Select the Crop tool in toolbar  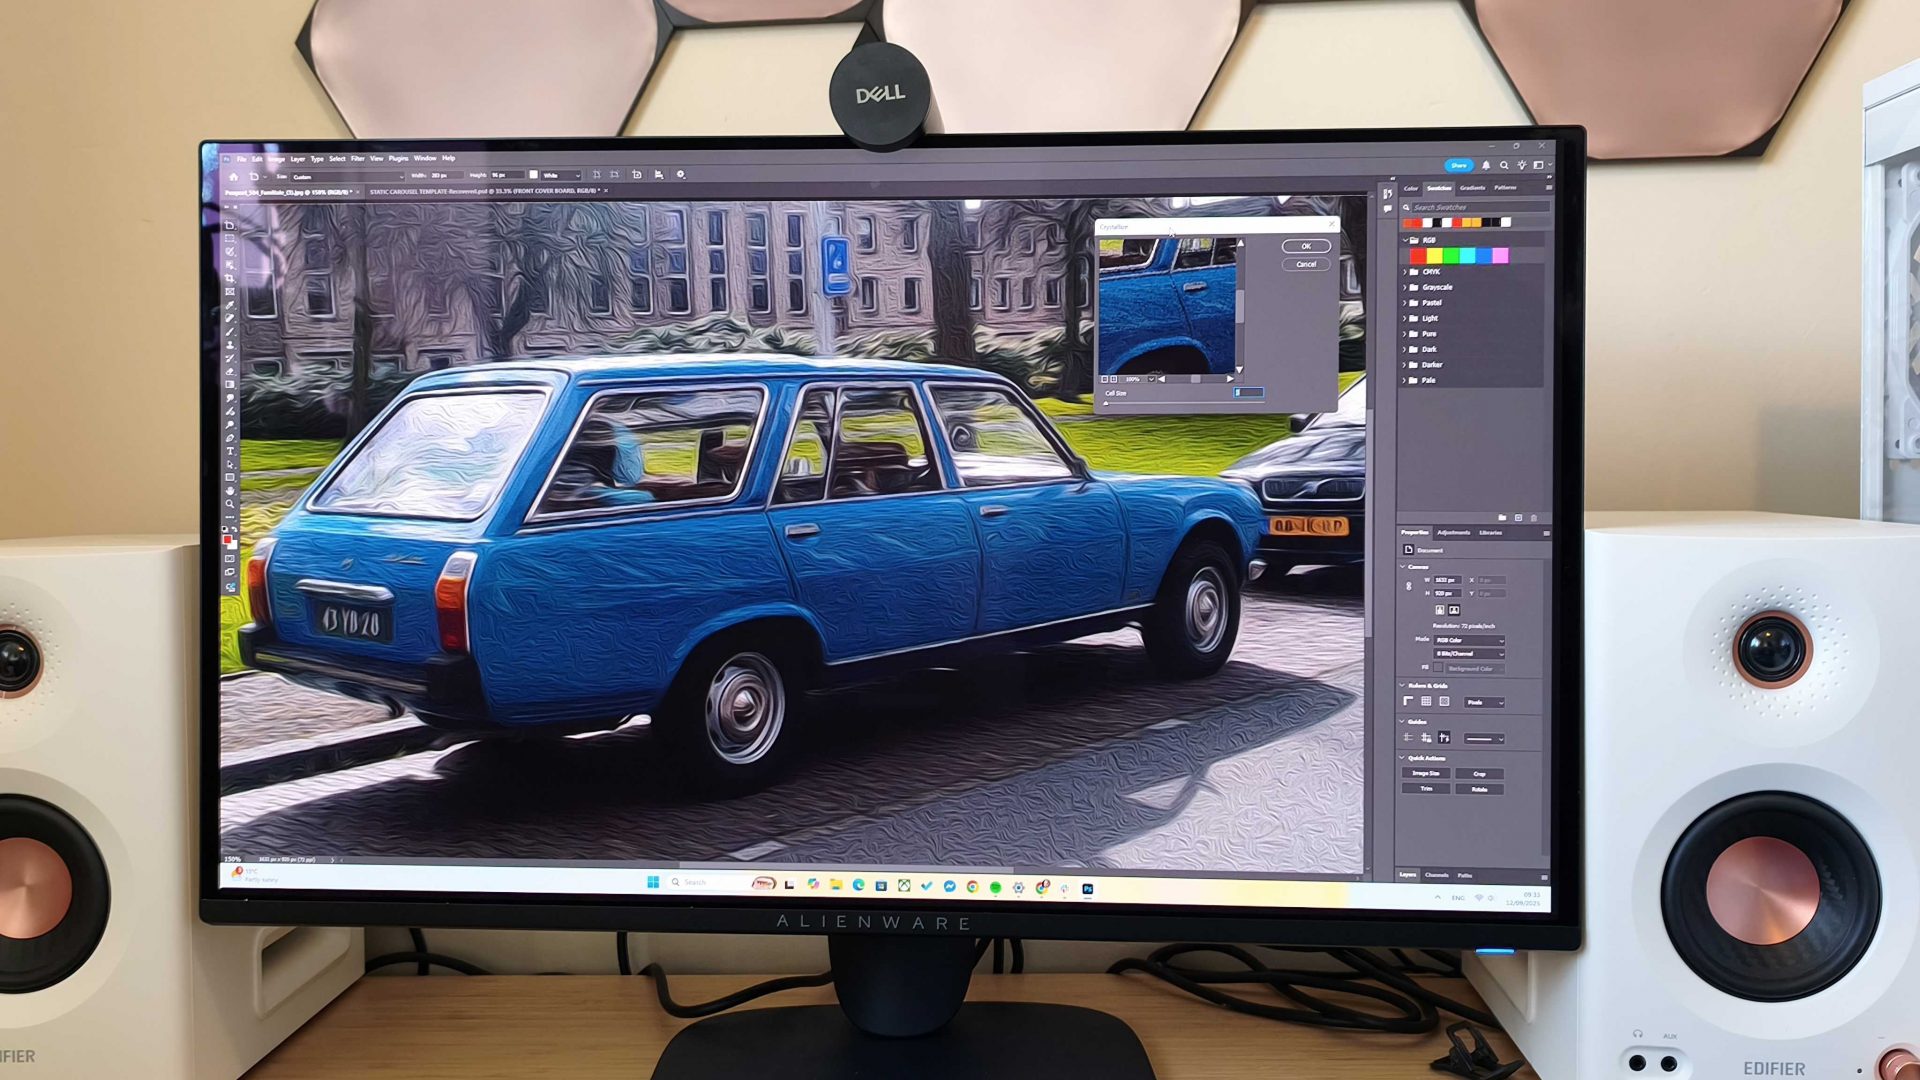tap(230, 278)
